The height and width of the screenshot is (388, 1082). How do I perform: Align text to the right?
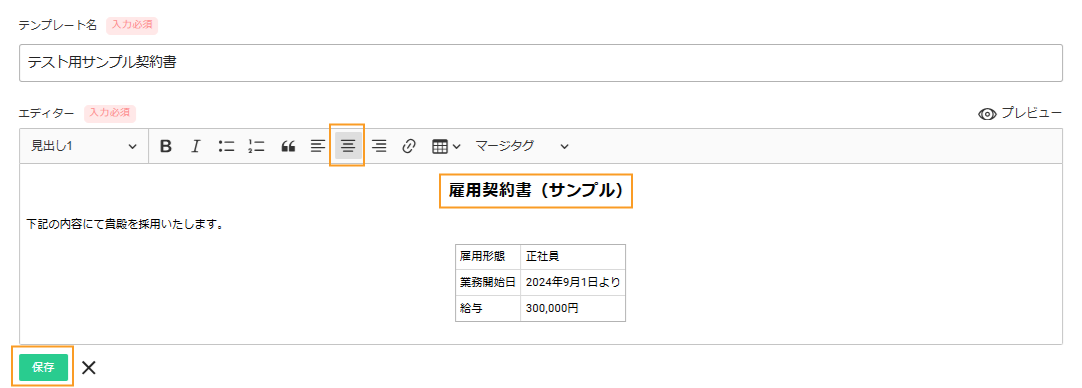[x=379, y=146]
